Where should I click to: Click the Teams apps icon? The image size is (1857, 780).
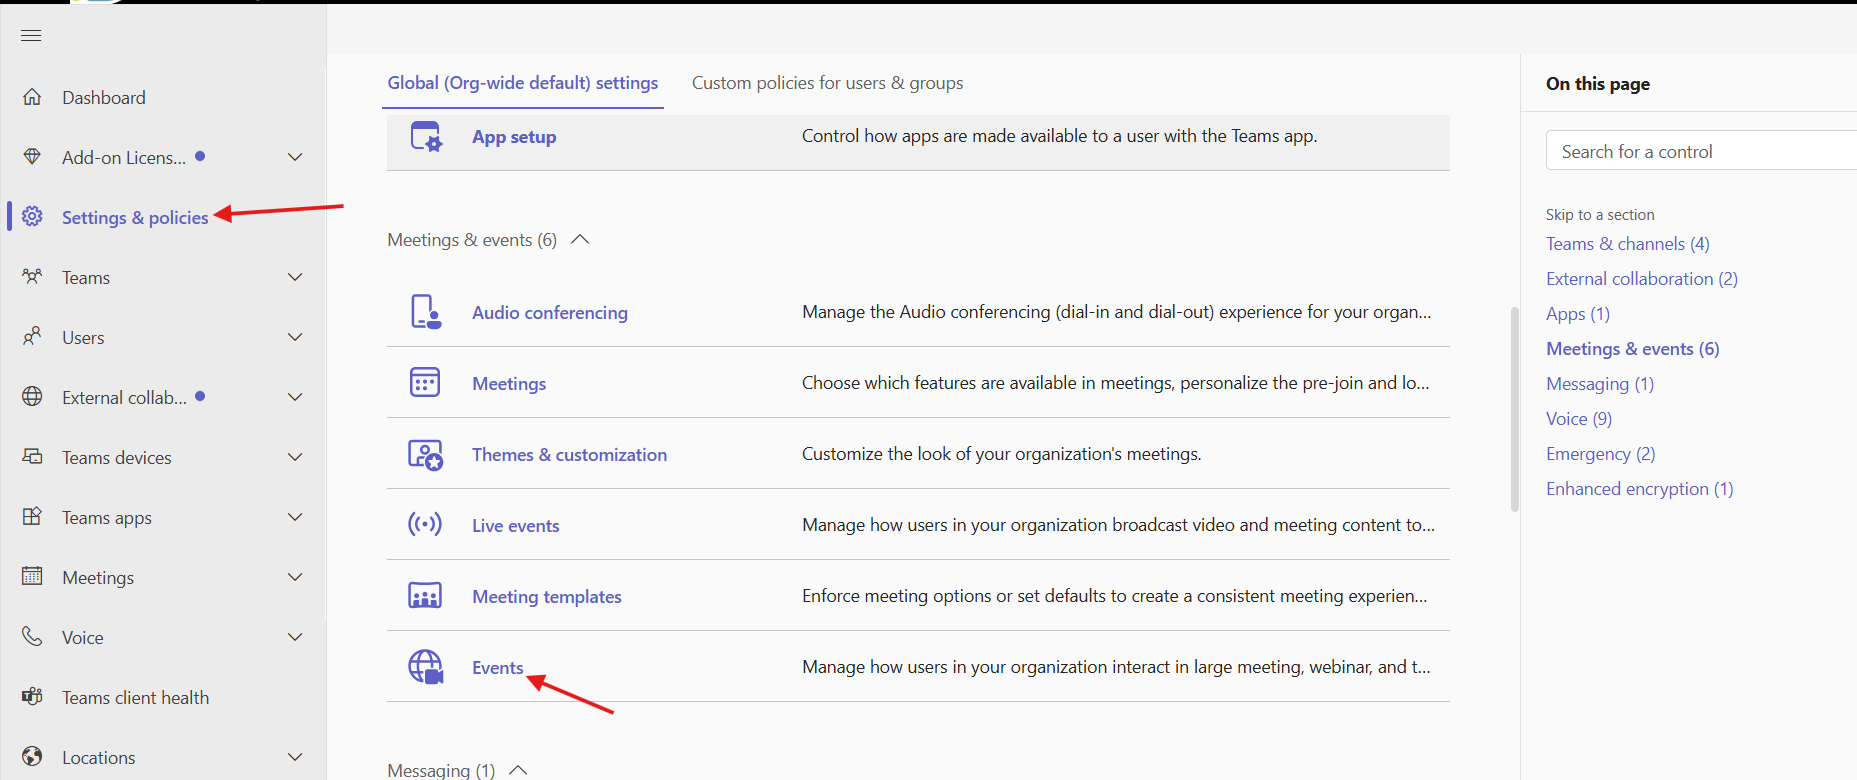32,517
